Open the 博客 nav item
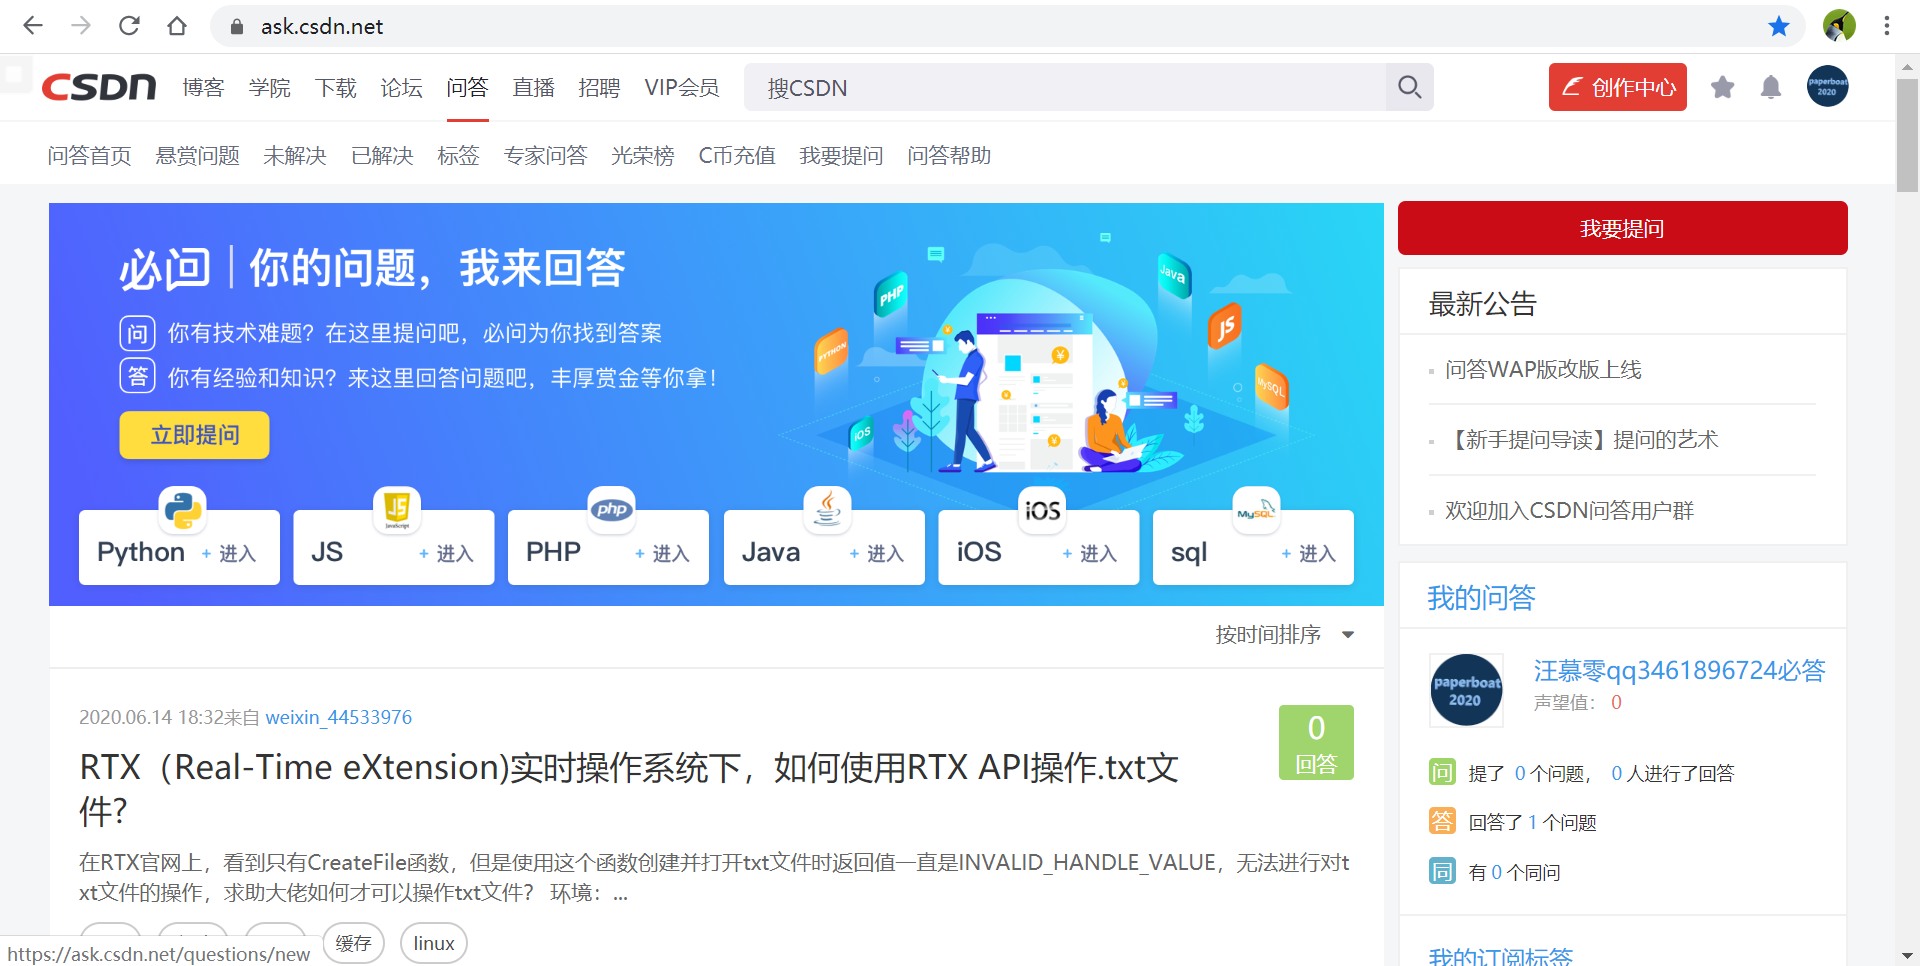The width and height of the screenshot is (1920, 966). pos(203,88)
